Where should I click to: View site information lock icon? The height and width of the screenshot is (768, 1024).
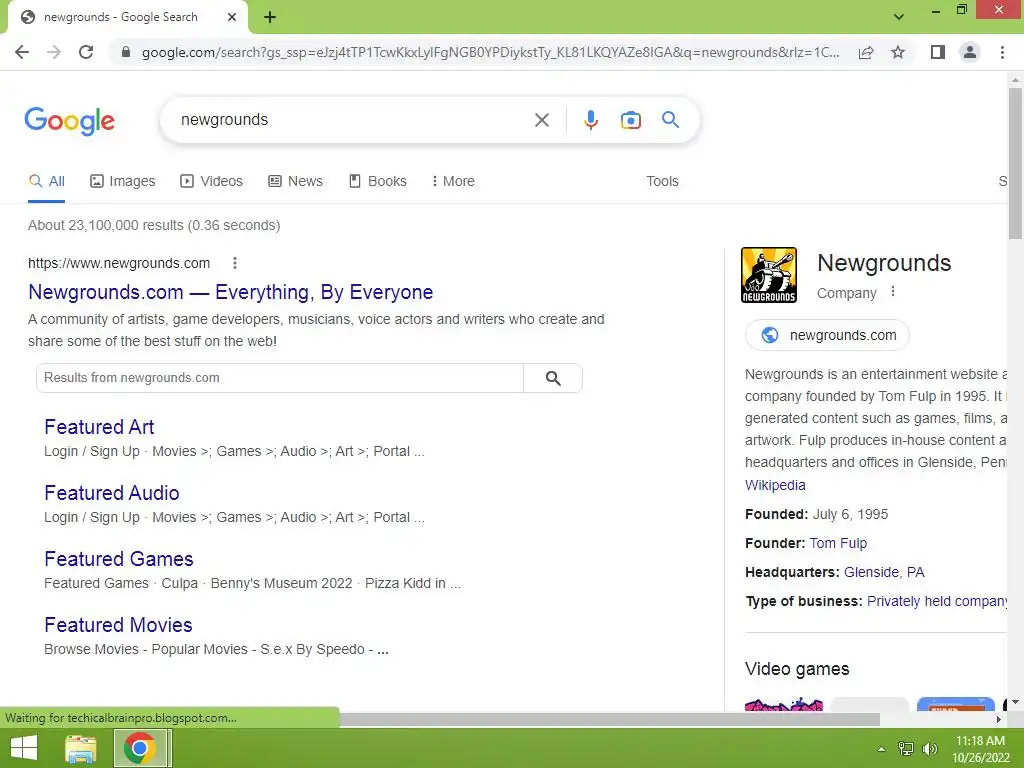click(x=126, y=52)
